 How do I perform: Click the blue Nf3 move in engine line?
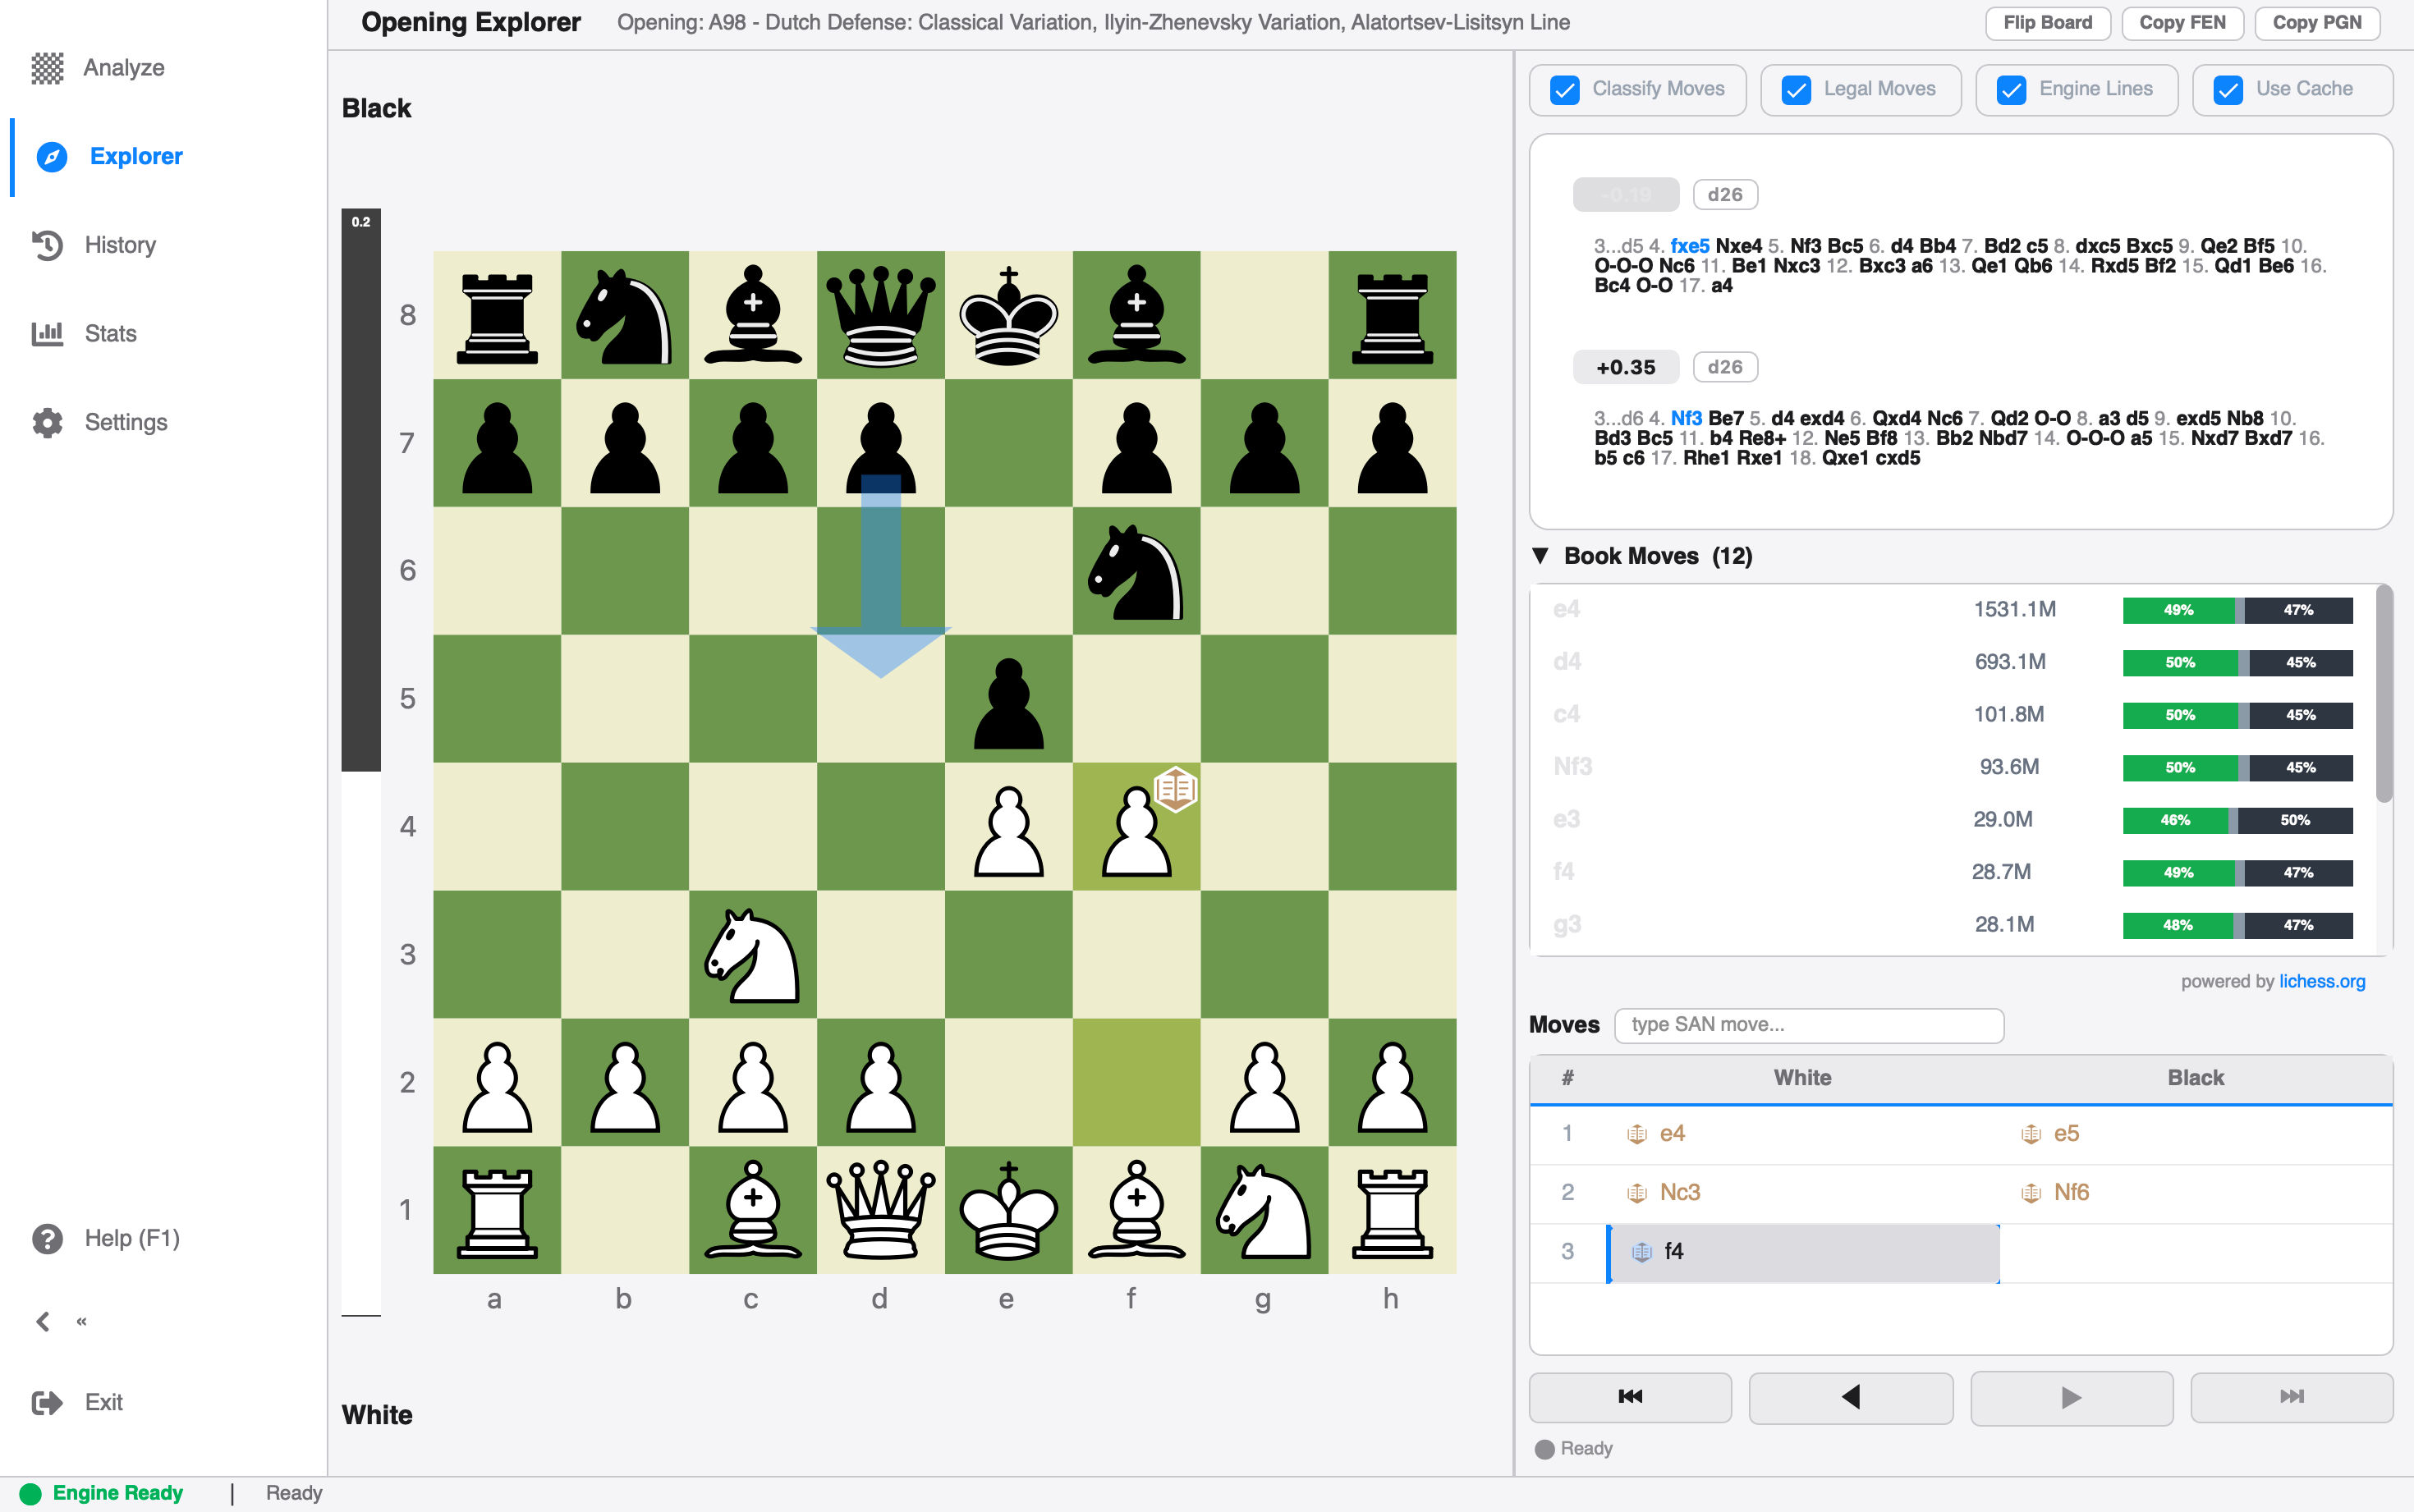point(1686,418)
